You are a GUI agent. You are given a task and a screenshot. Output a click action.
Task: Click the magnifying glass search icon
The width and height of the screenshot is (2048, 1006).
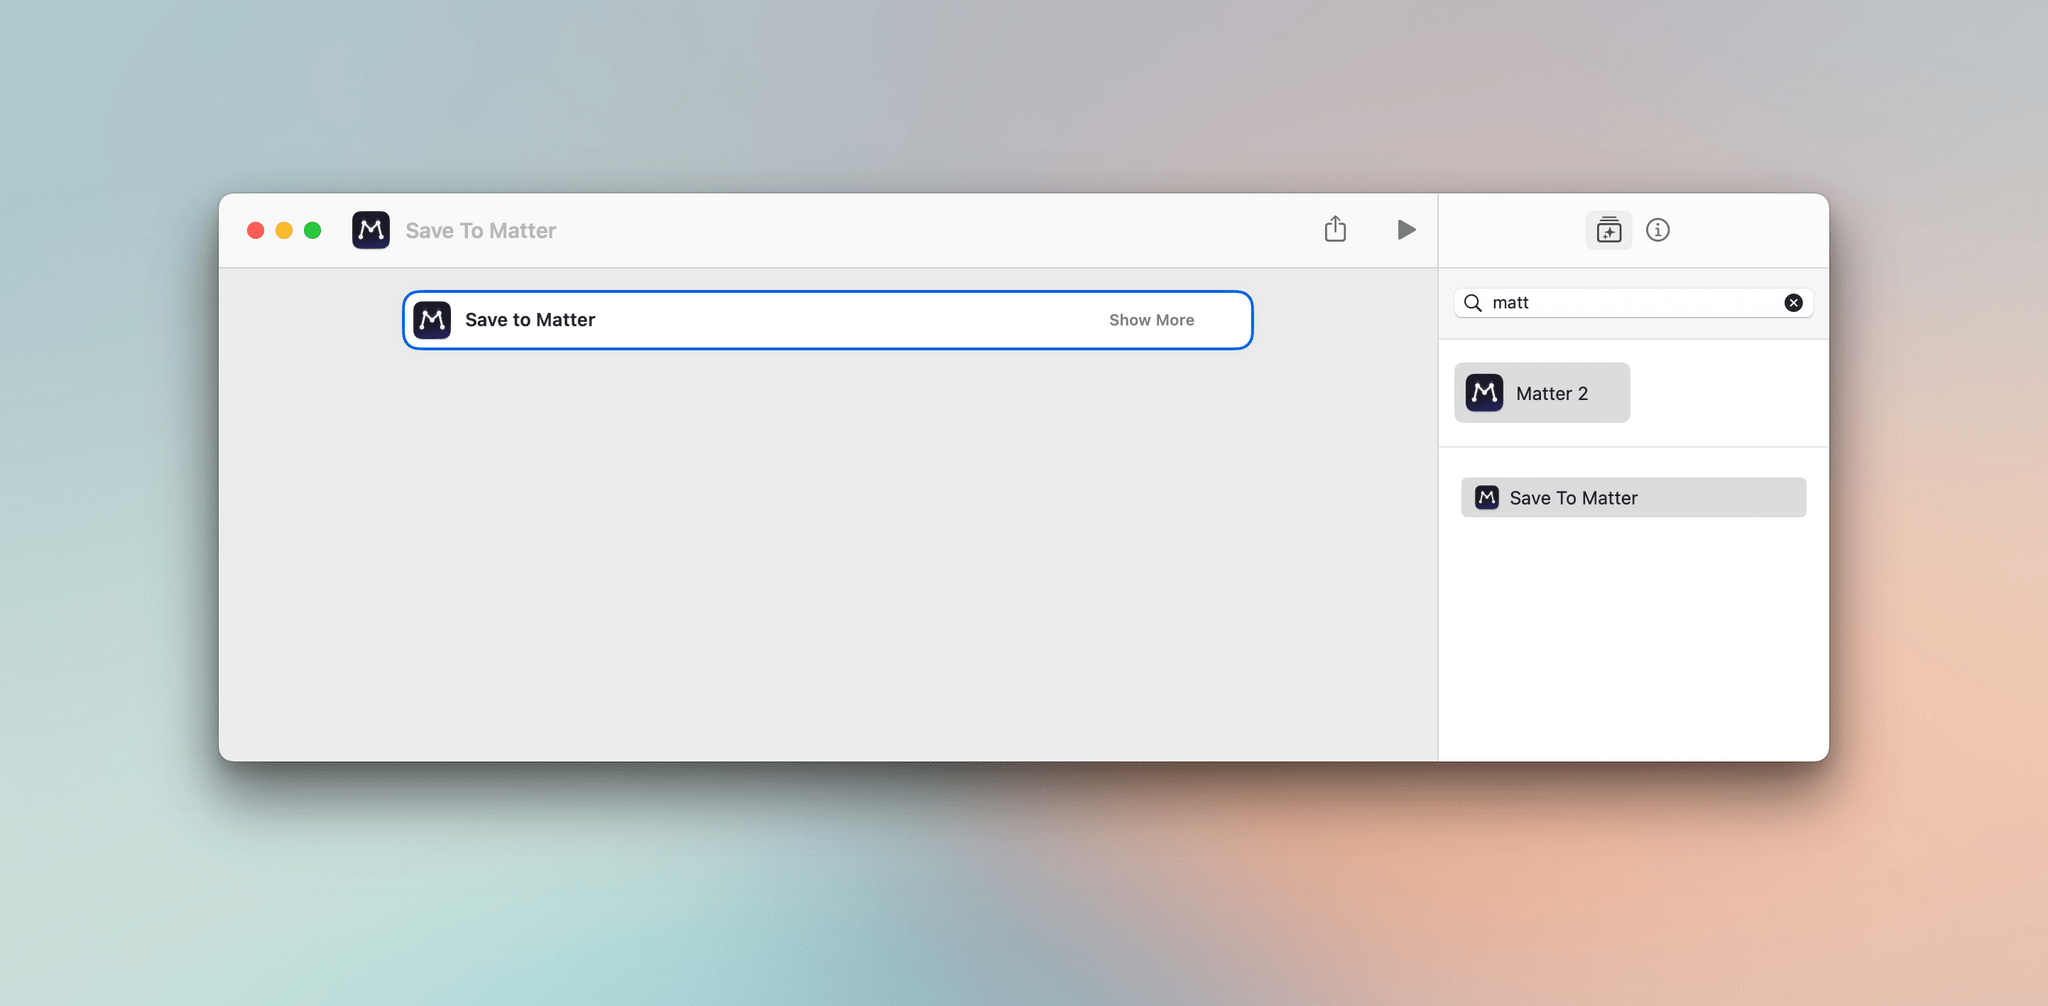point(1473,303)
